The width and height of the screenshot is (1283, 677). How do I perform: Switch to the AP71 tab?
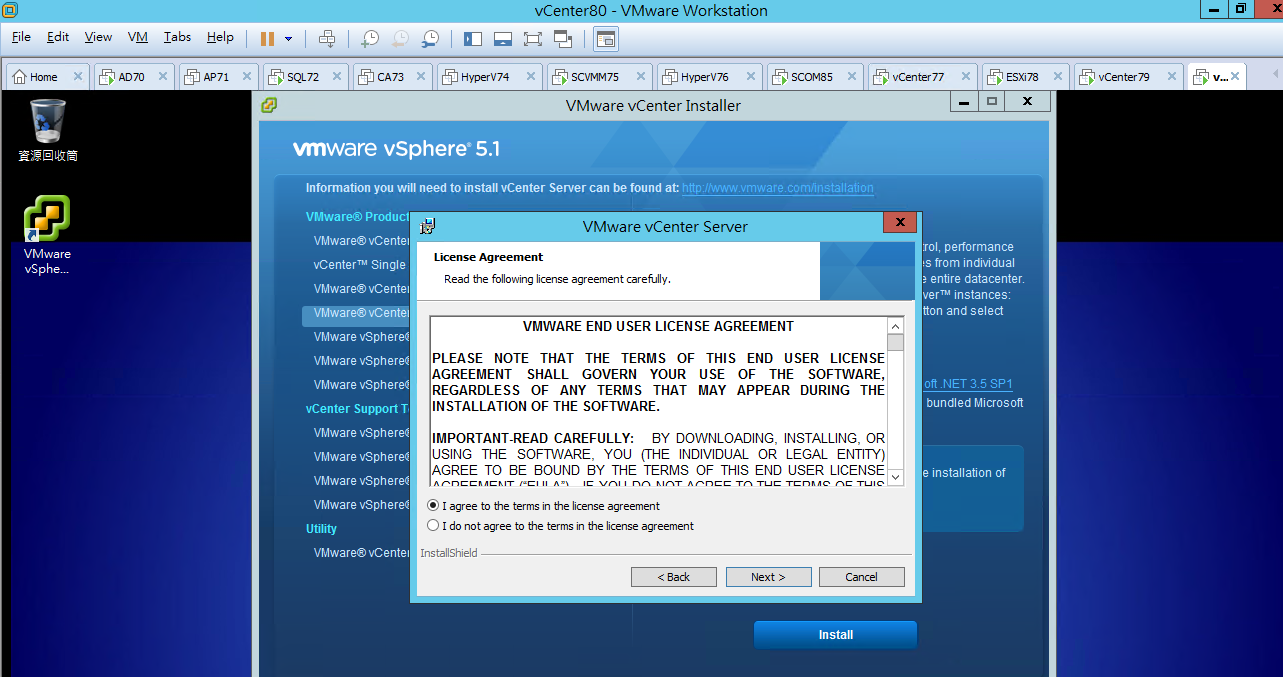pyautogui.click(x=216, y=76)
